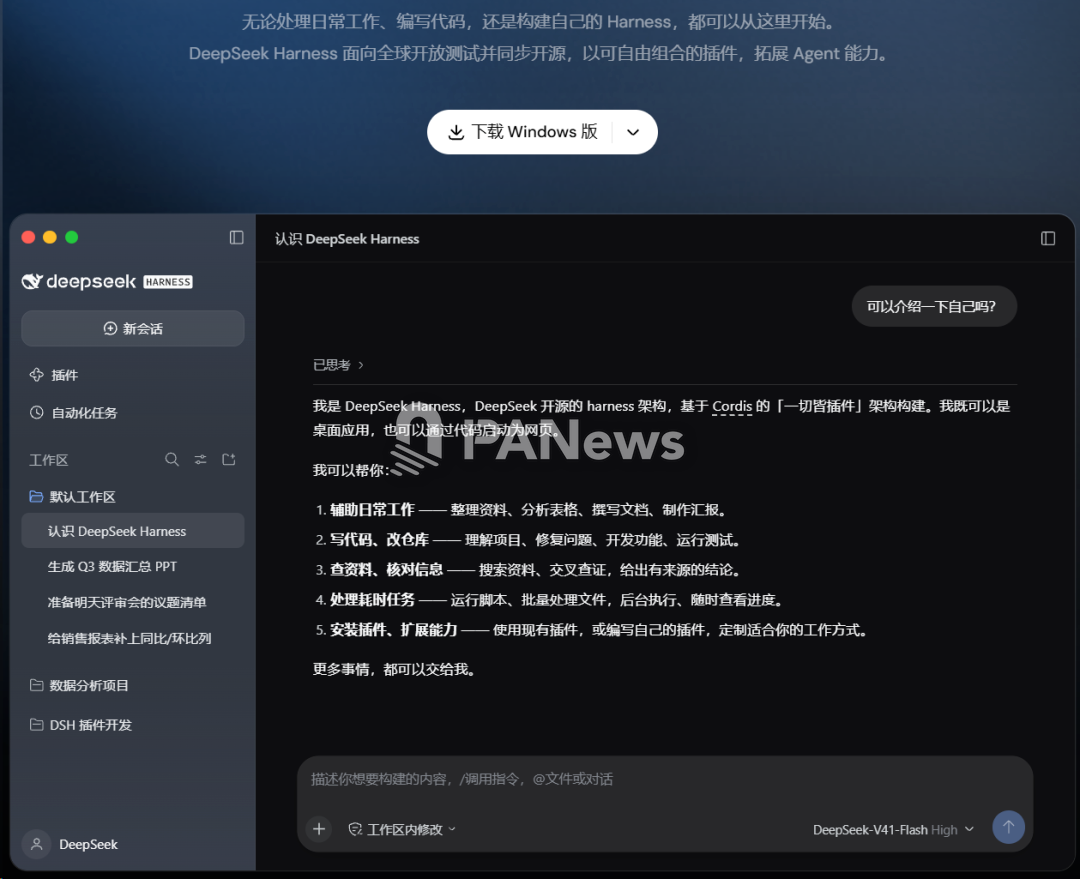Click the text 更多事情，都可以交给我。
The height and width of the screenshot is (879, 1080).
(395, 669)
